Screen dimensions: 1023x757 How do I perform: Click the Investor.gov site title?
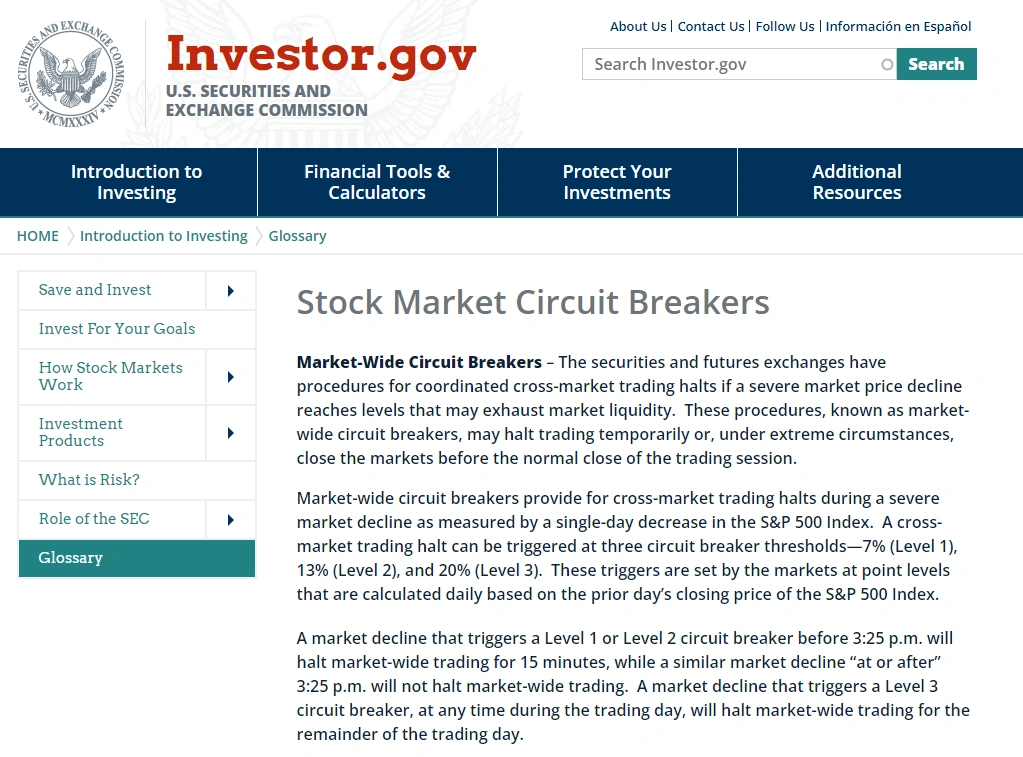click(x=321, y=54)
